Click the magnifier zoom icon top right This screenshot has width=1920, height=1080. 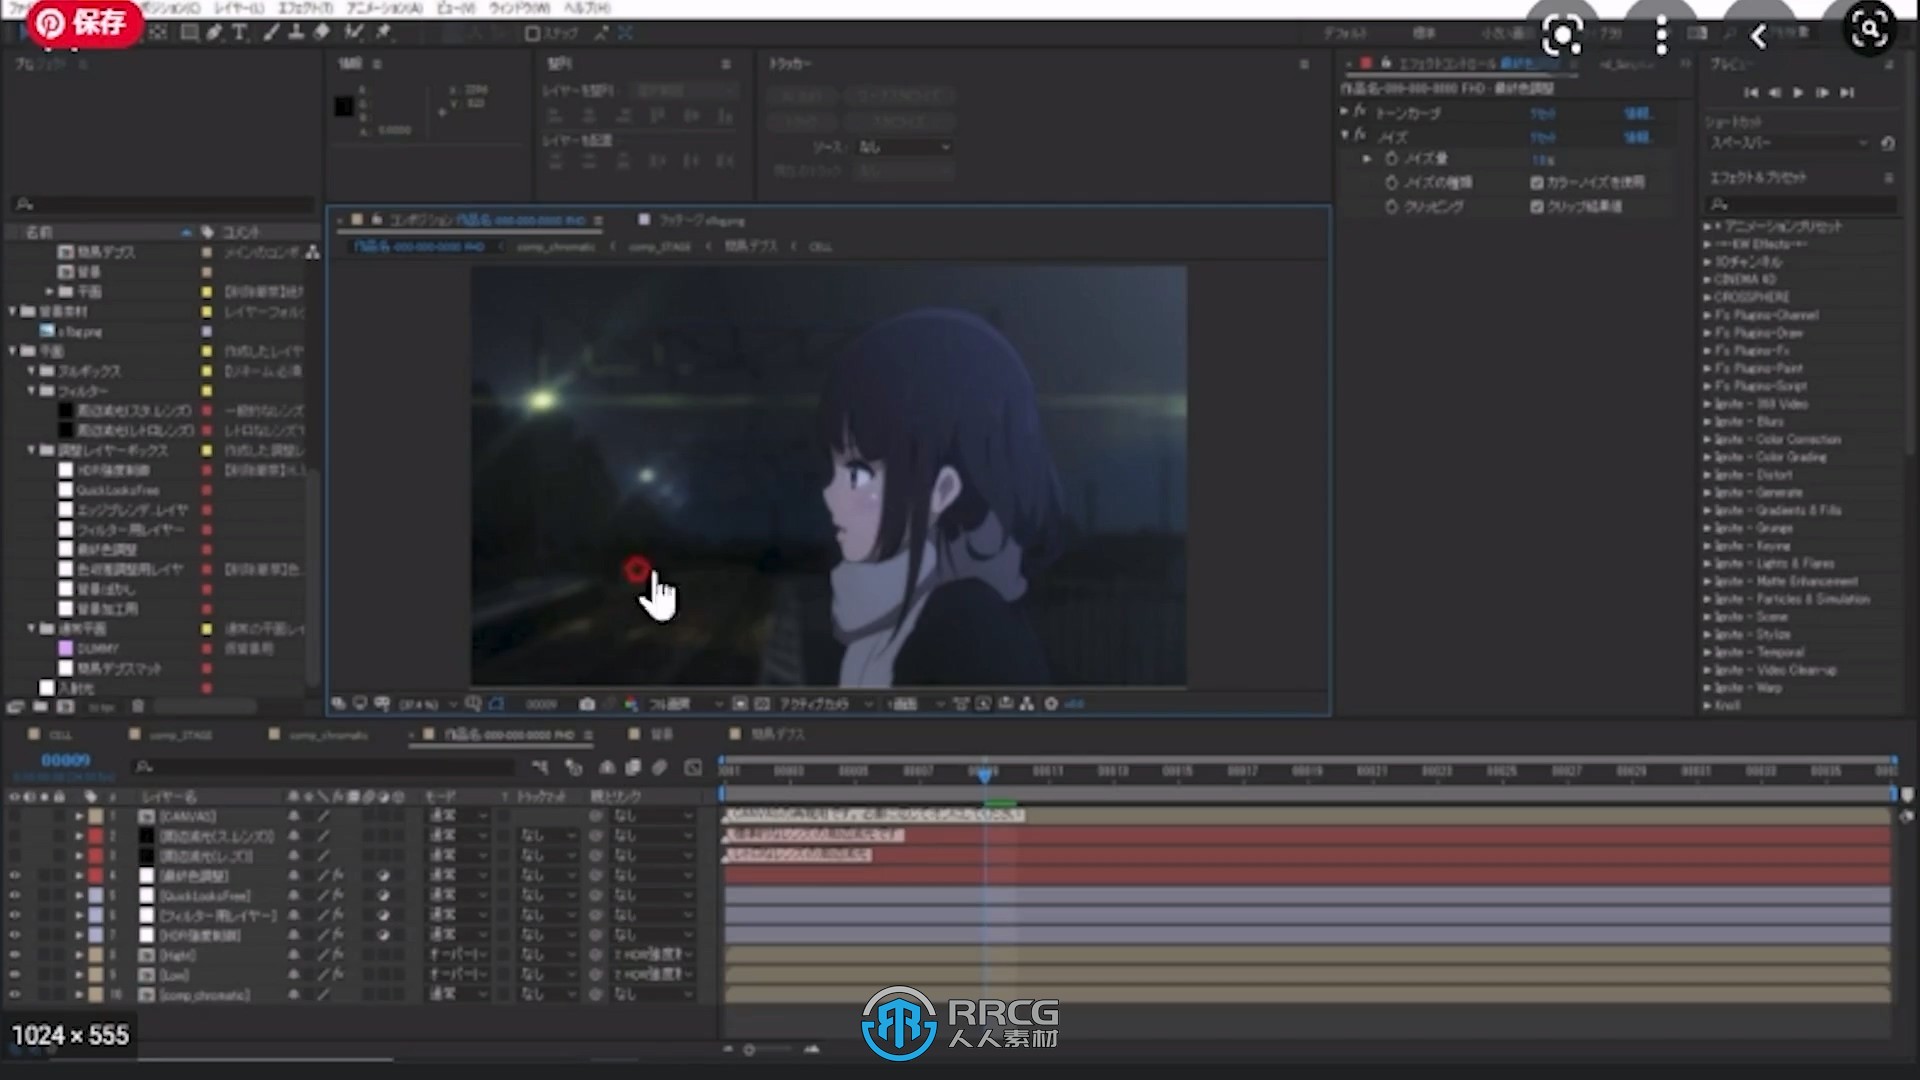[x=1869, y=28]
